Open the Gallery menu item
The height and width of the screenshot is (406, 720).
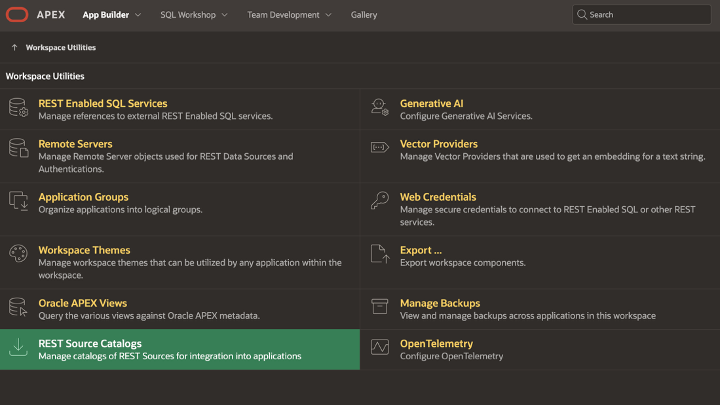(364, 15)
